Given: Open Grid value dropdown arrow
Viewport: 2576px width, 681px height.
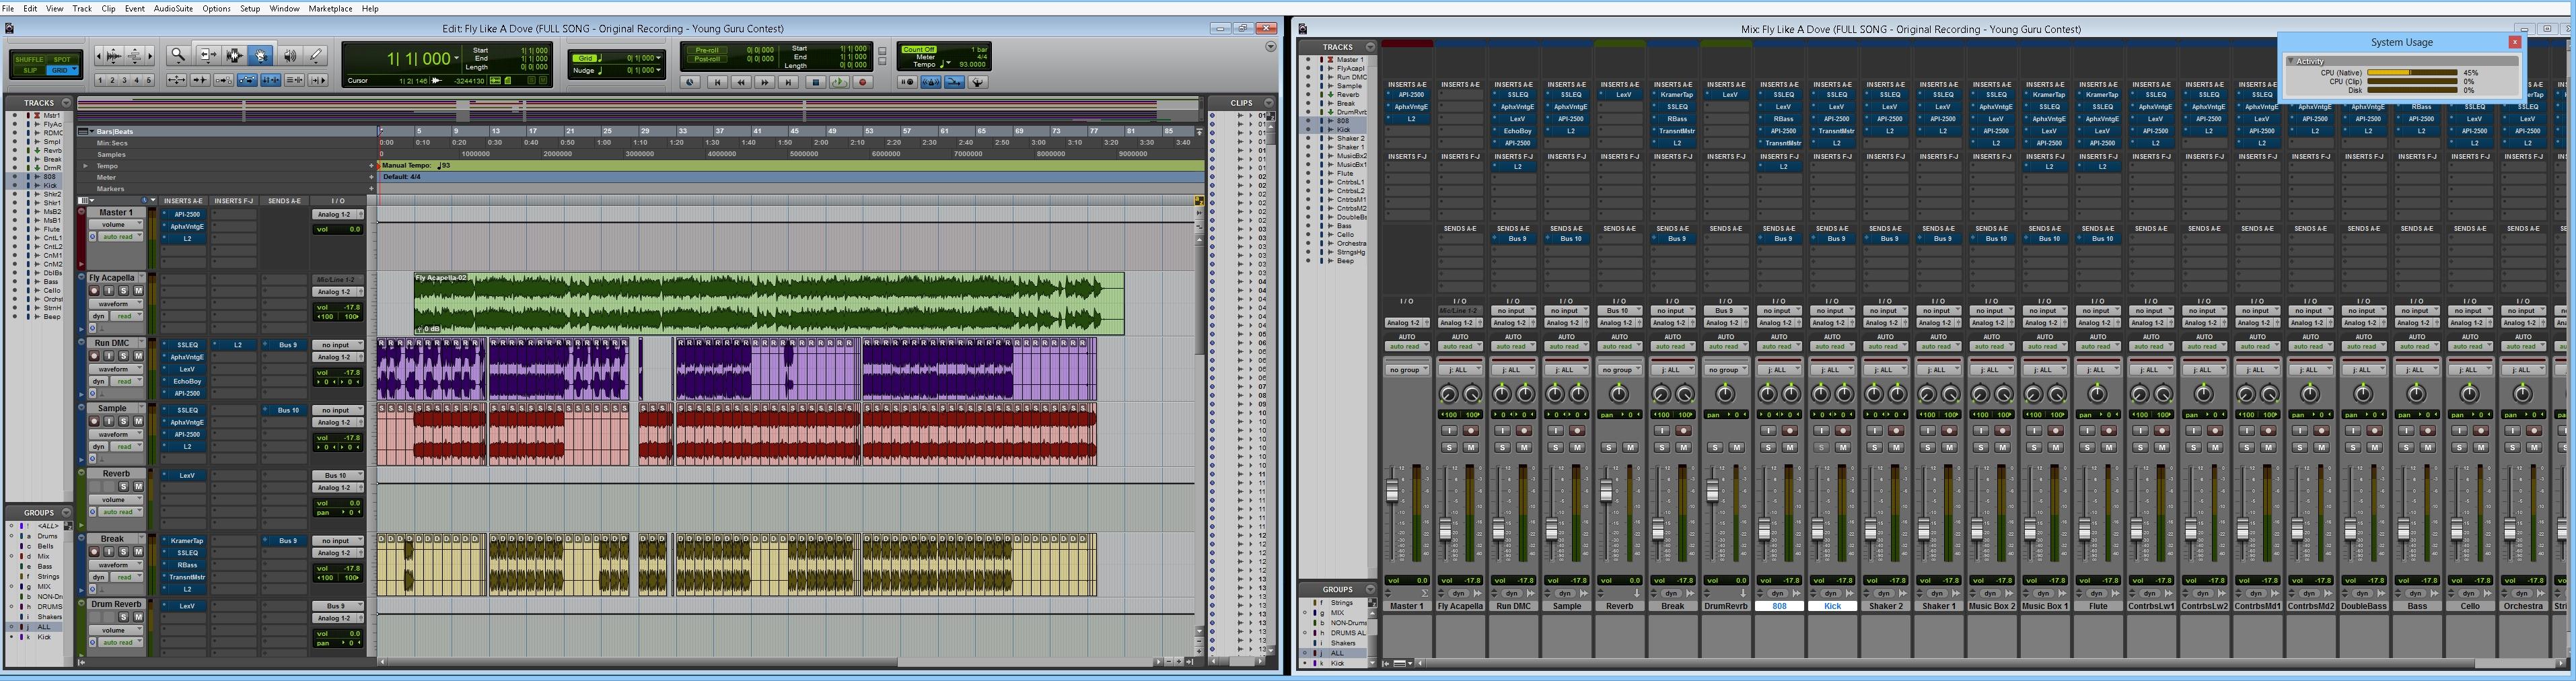Looking at the screenshot, I should pyautogui.click(x=658, y=58).
